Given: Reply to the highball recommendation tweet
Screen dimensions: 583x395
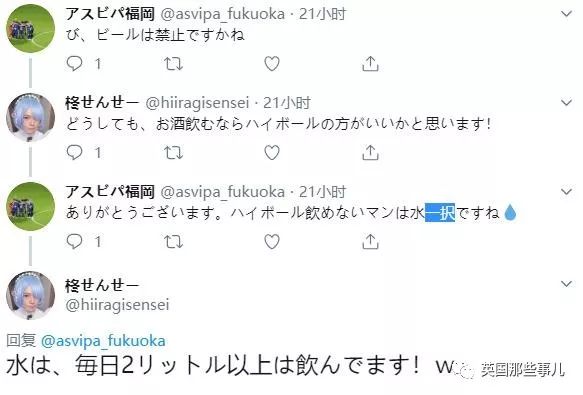Looking at the screenshot, I should (74, 152).
